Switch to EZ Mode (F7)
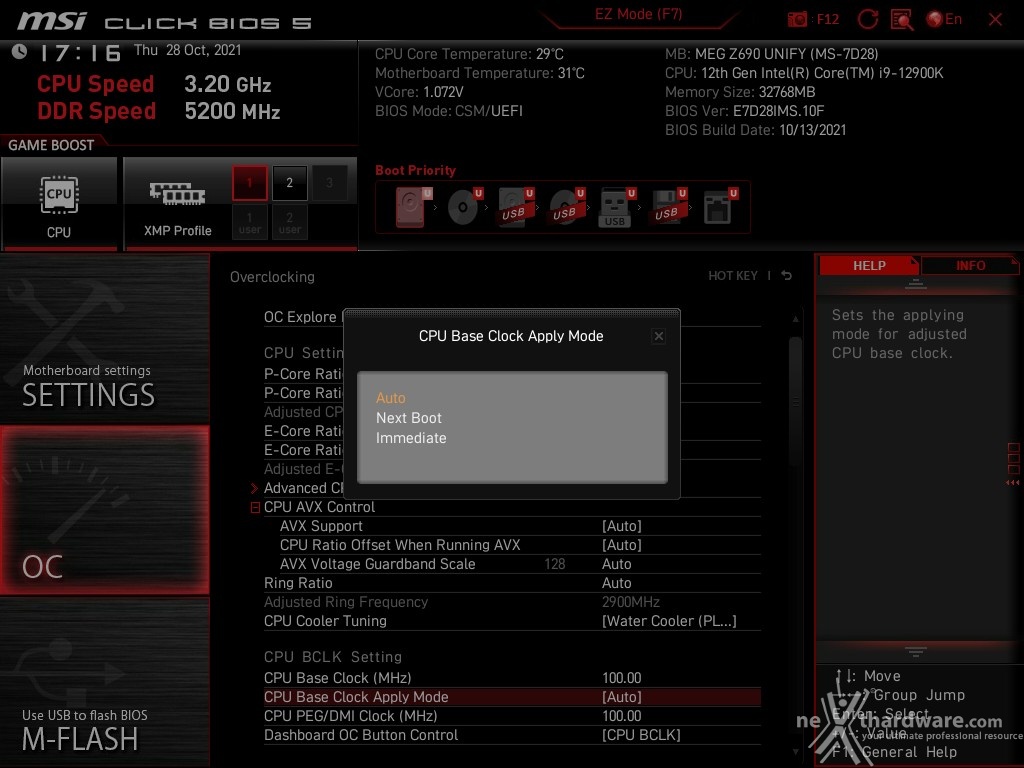This screenshot has height=768, width=1024. (639, 15)
